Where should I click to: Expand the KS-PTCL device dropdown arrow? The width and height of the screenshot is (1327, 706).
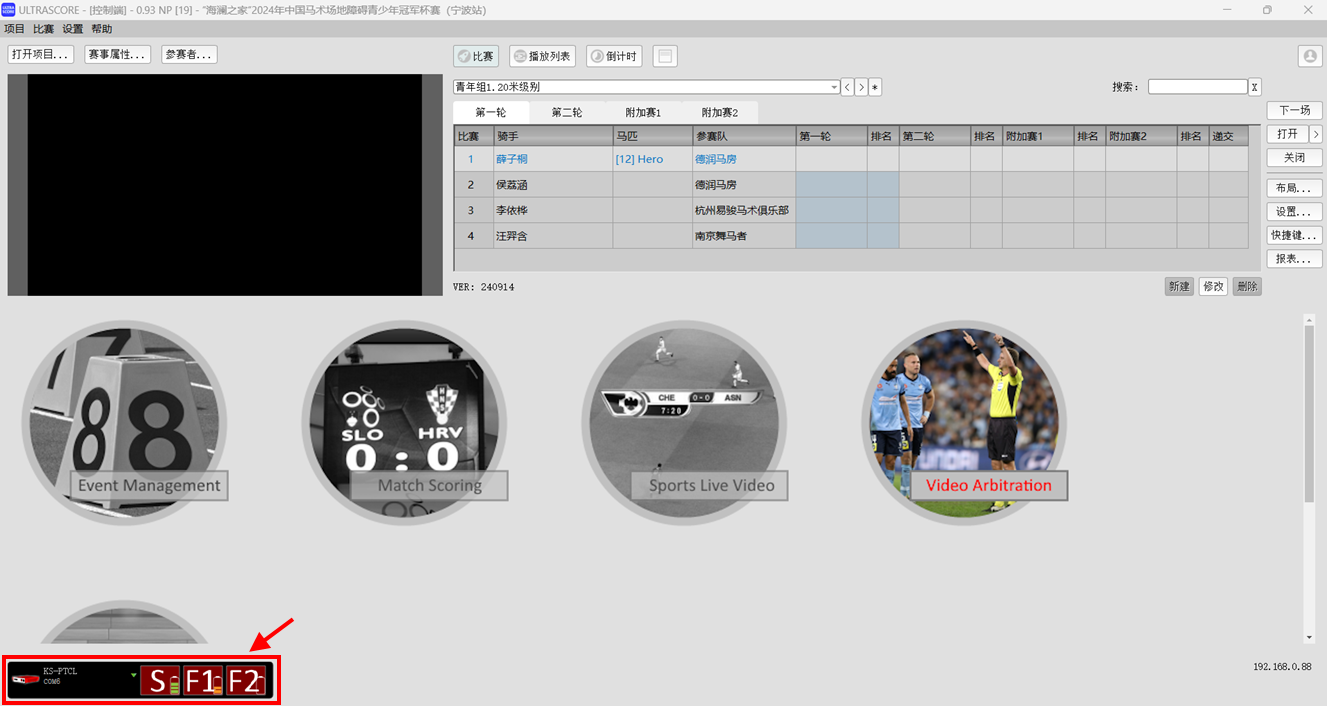point(133,675)
